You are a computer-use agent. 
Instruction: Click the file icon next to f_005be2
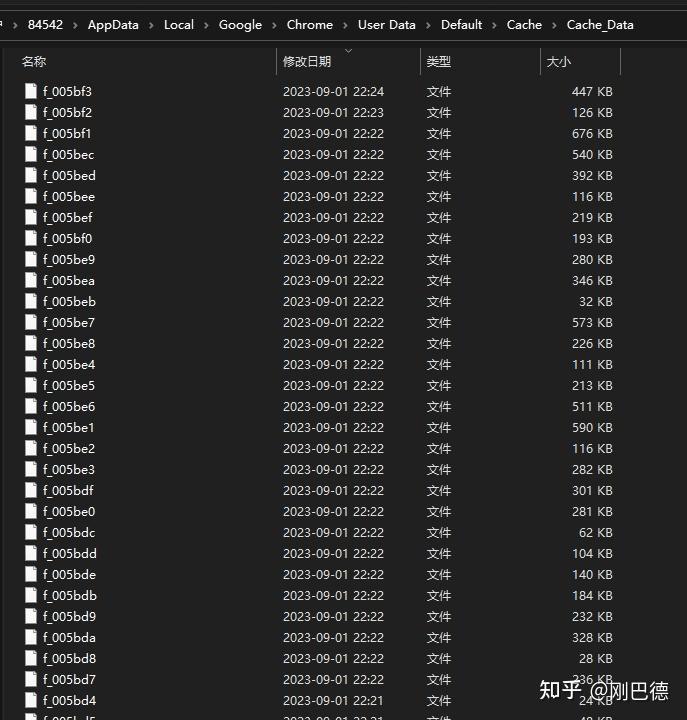click(x=31, y=449)
